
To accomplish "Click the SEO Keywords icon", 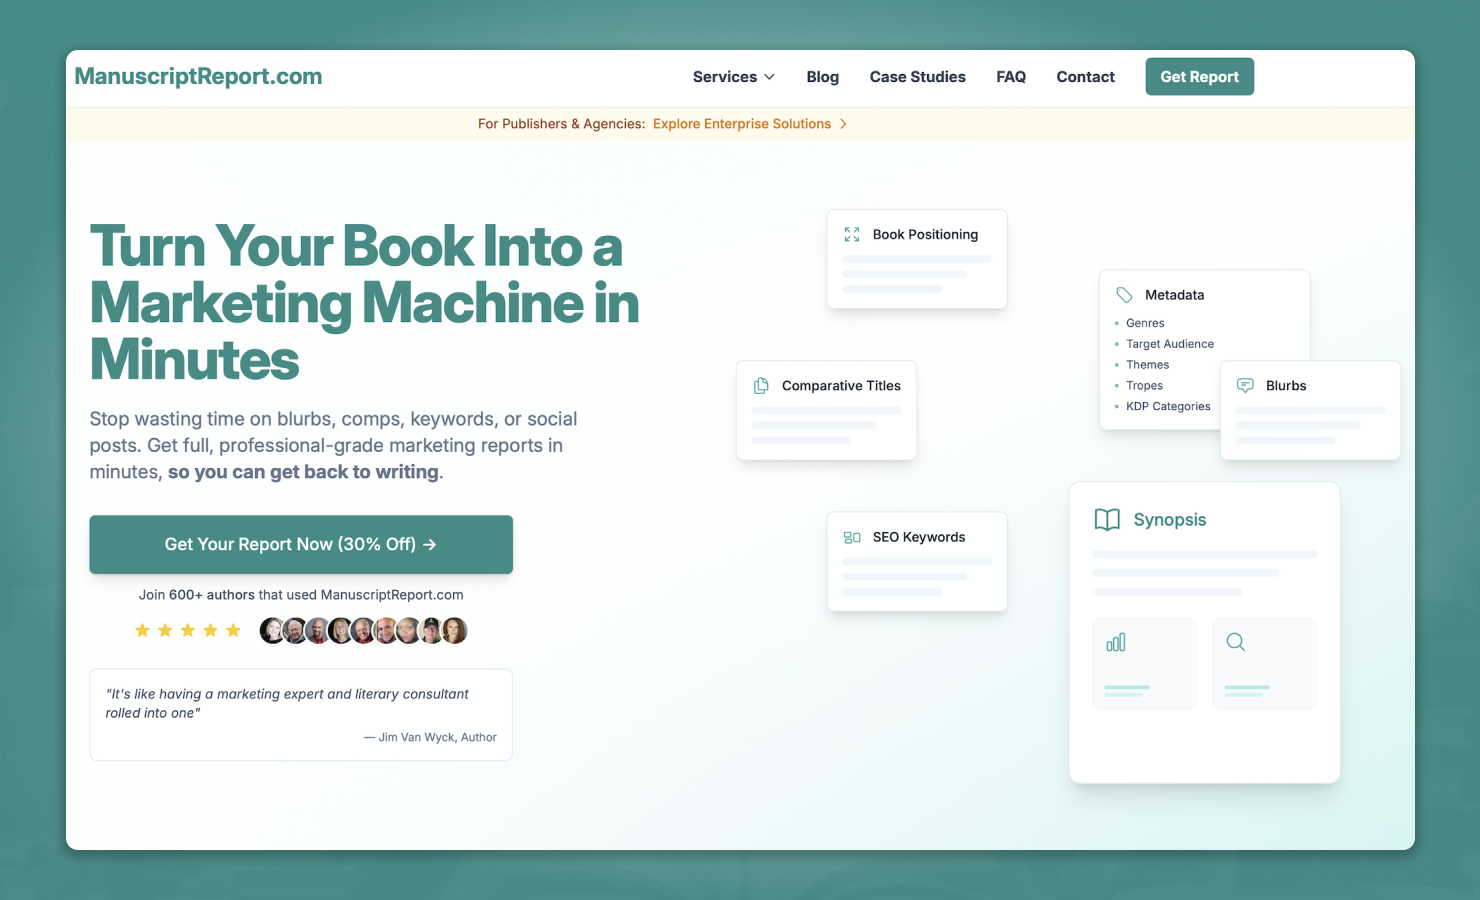I will click(852, 537).
